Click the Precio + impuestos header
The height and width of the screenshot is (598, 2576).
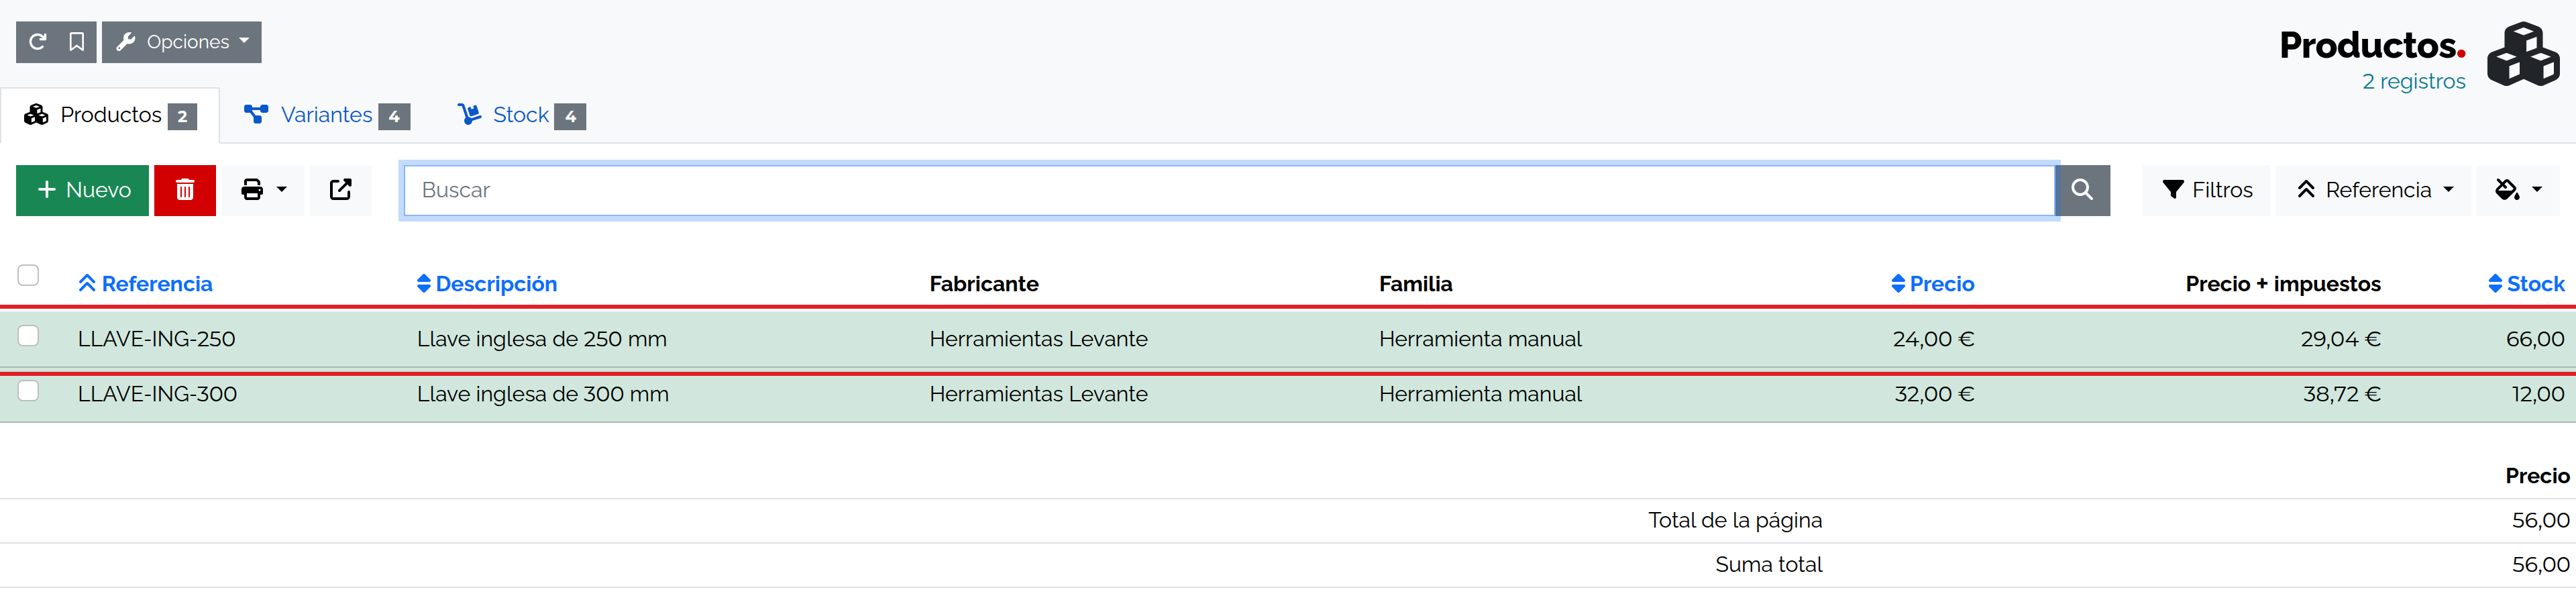click(2283, 284)
